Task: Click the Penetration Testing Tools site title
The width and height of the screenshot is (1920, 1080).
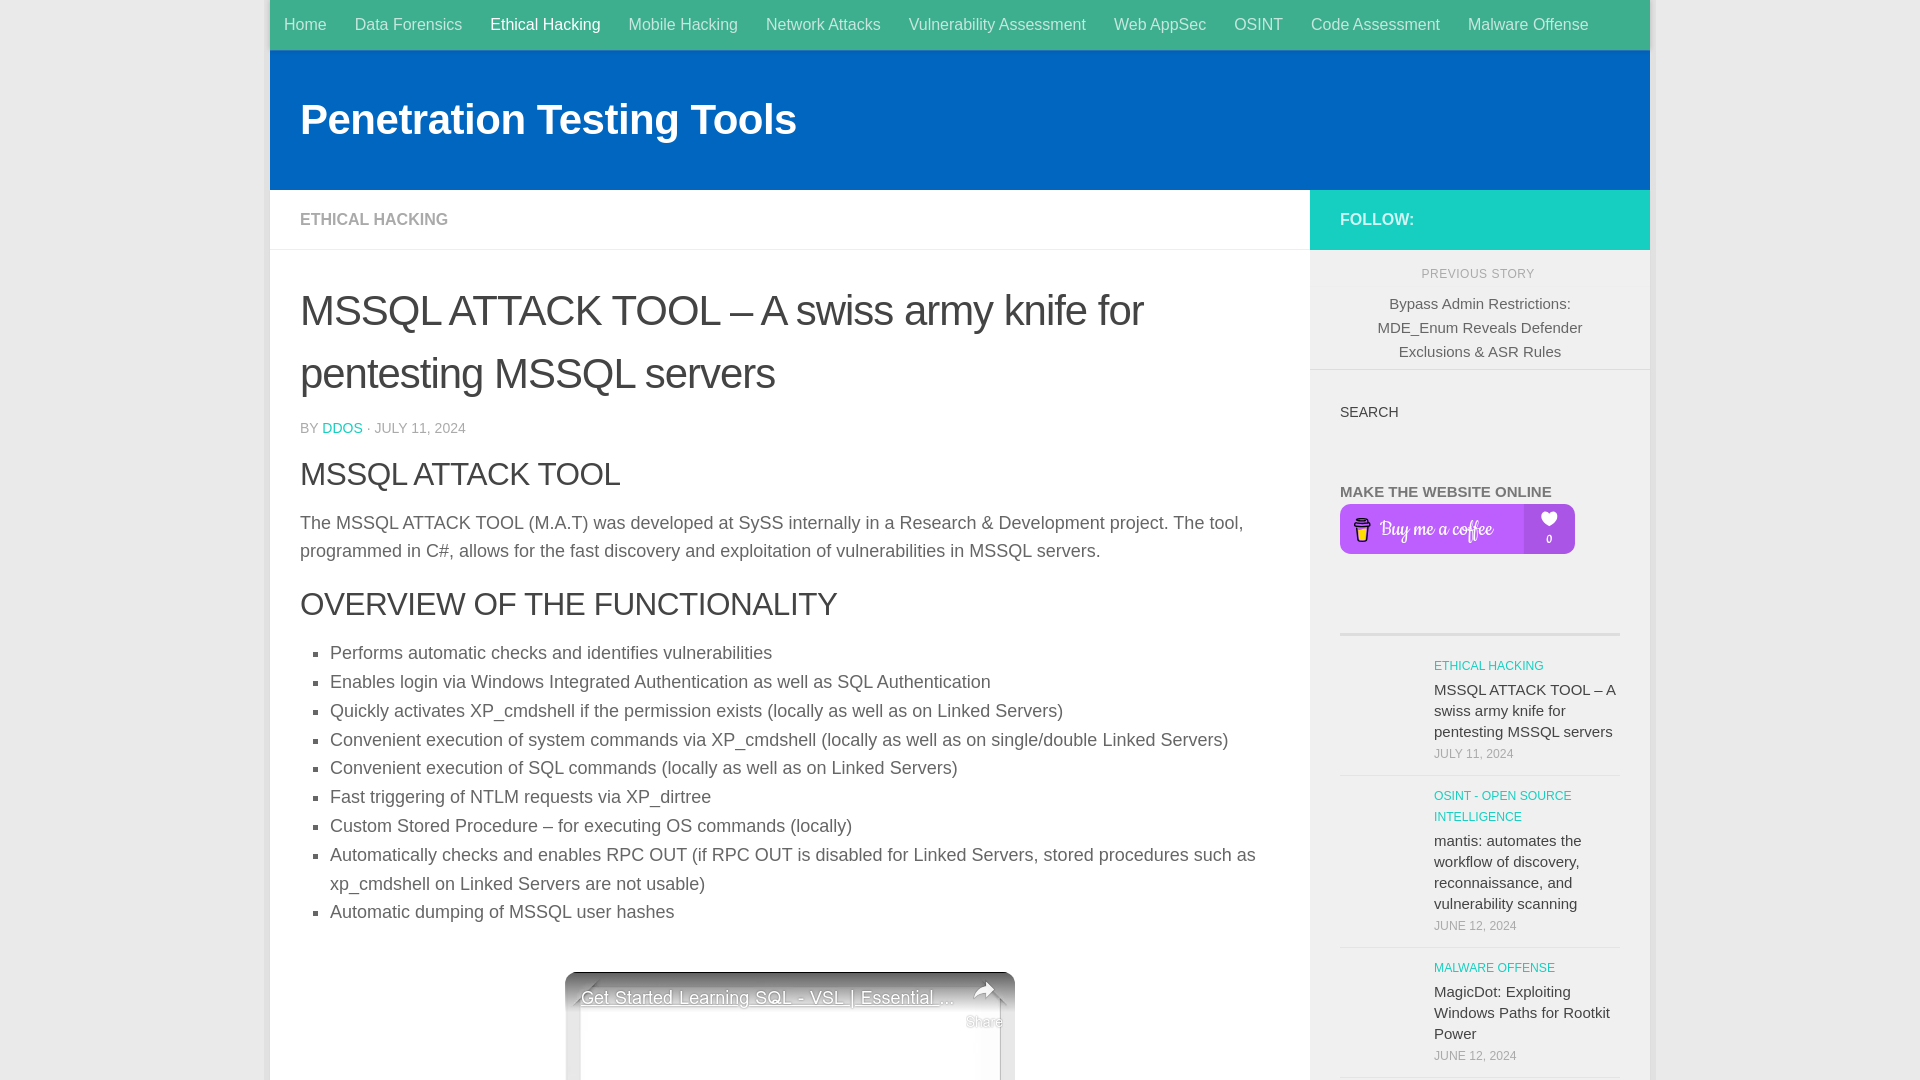Action: pyautogui.click(x=549, y=120)
